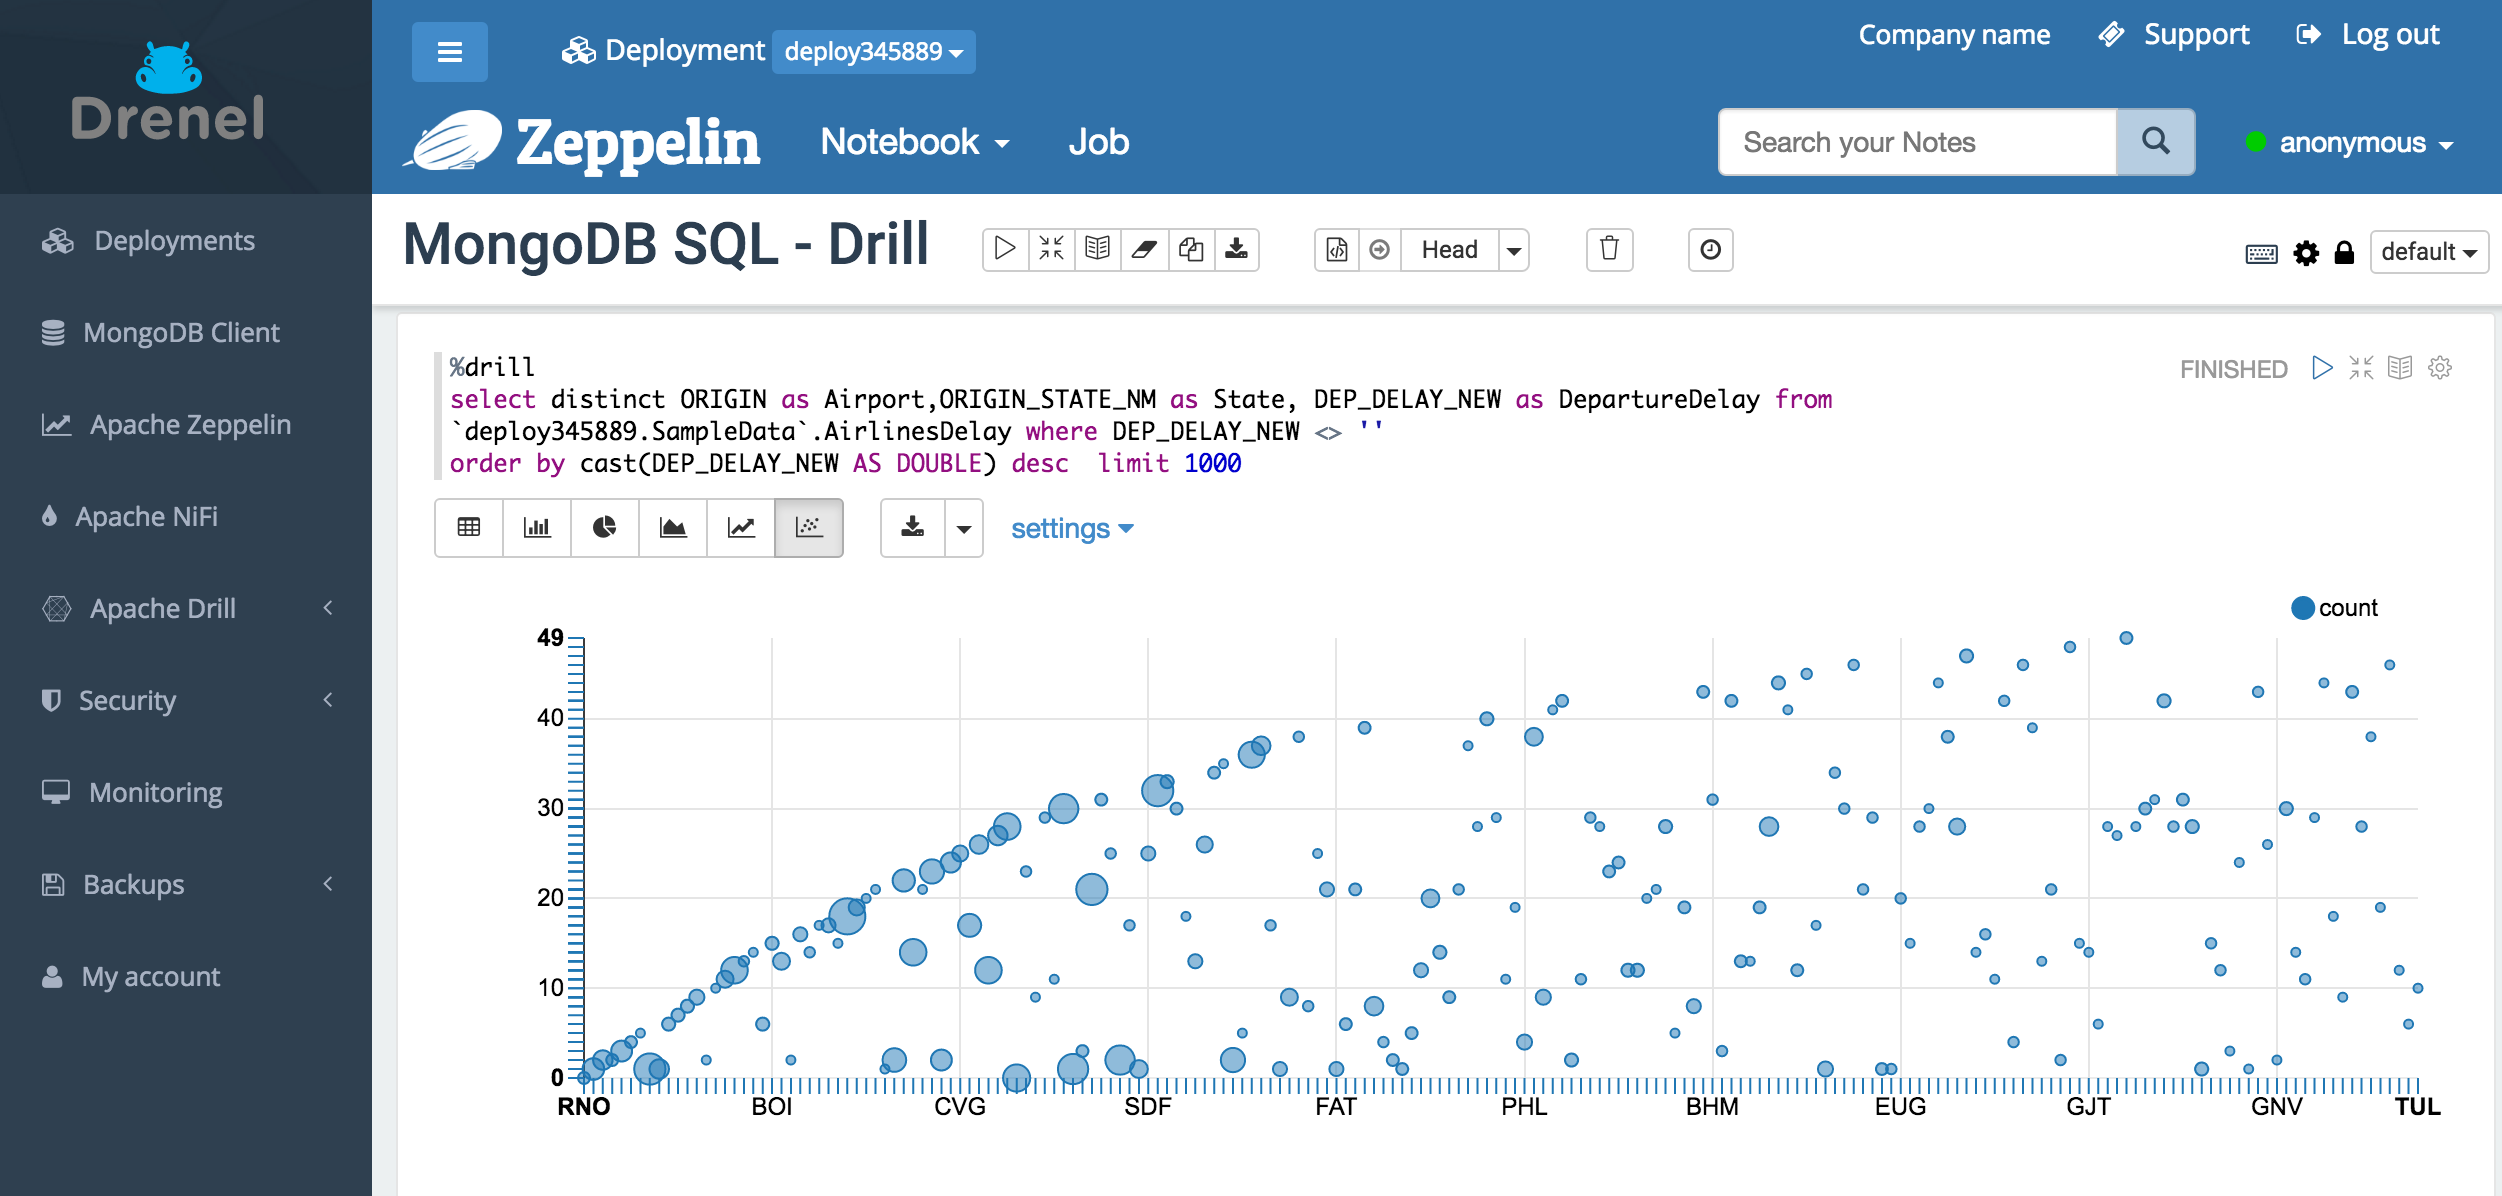Viewport: 2502px width, 1196px height.
Task: Expand Apache Drill sidebar submenu
Action: point(186,609)
